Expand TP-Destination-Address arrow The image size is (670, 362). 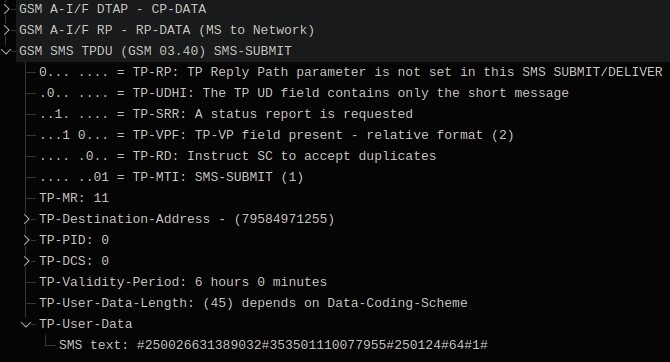26,219
